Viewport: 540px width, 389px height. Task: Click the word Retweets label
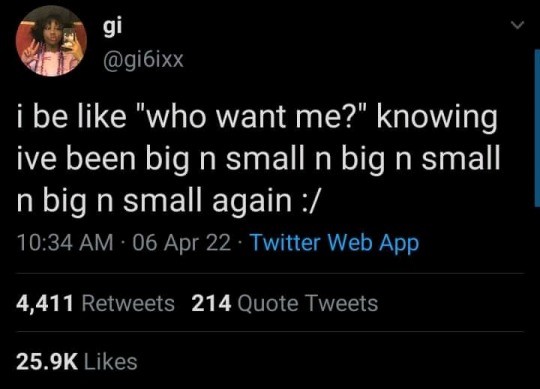(x=128, y=303)
